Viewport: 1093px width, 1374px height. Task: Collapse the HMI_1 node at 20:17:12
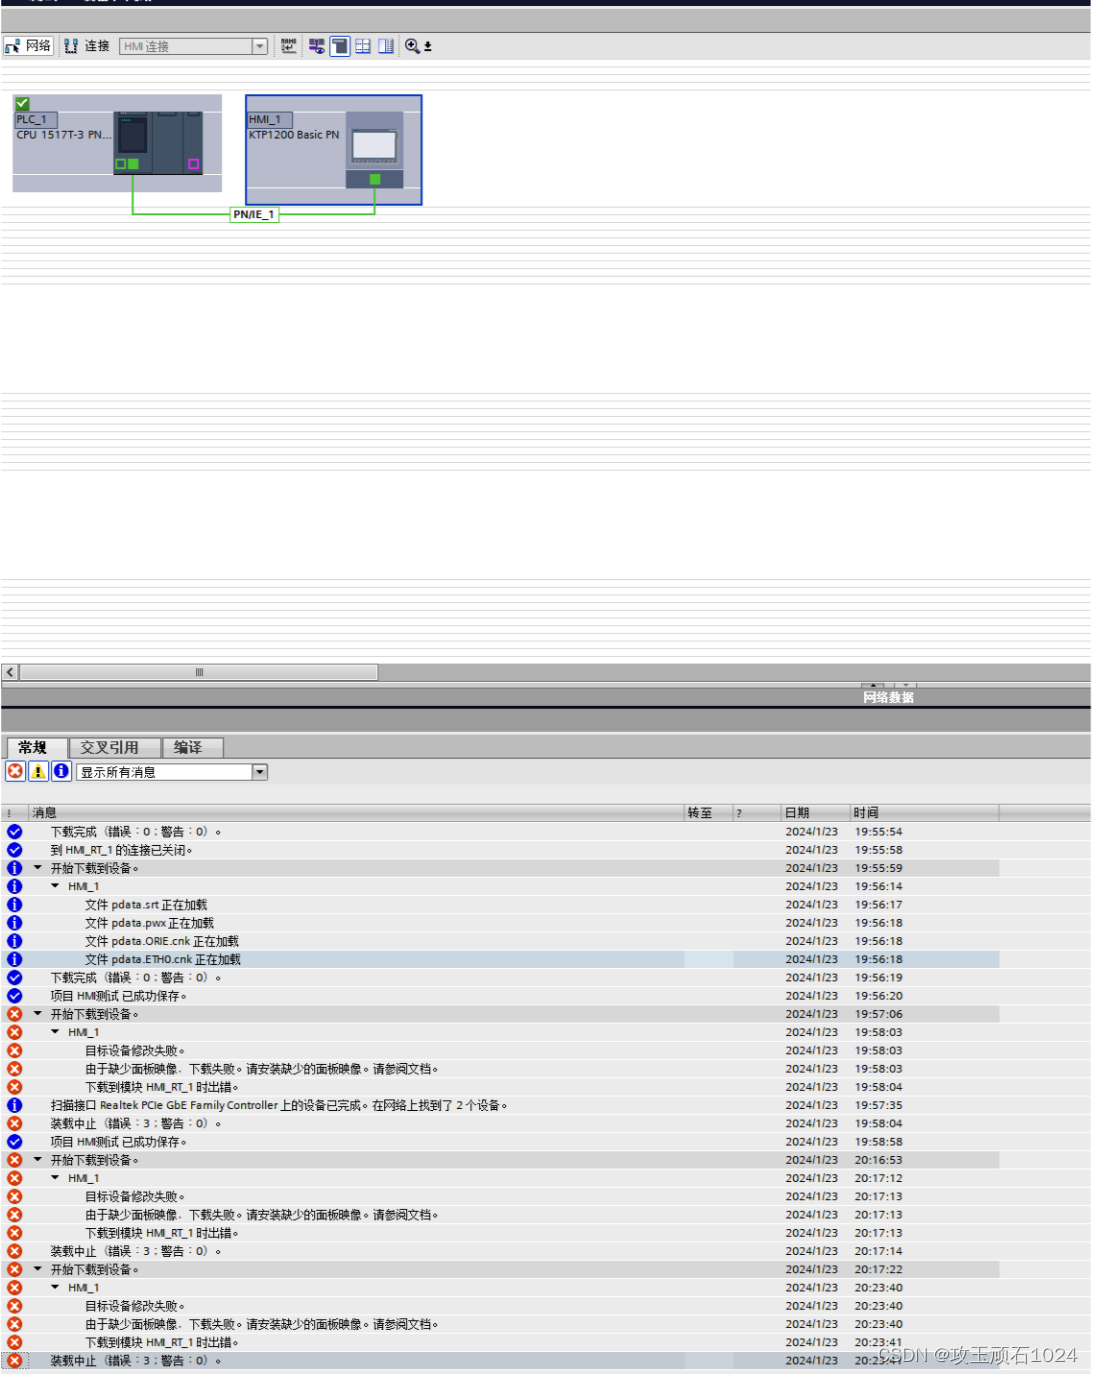point(55,1178)
